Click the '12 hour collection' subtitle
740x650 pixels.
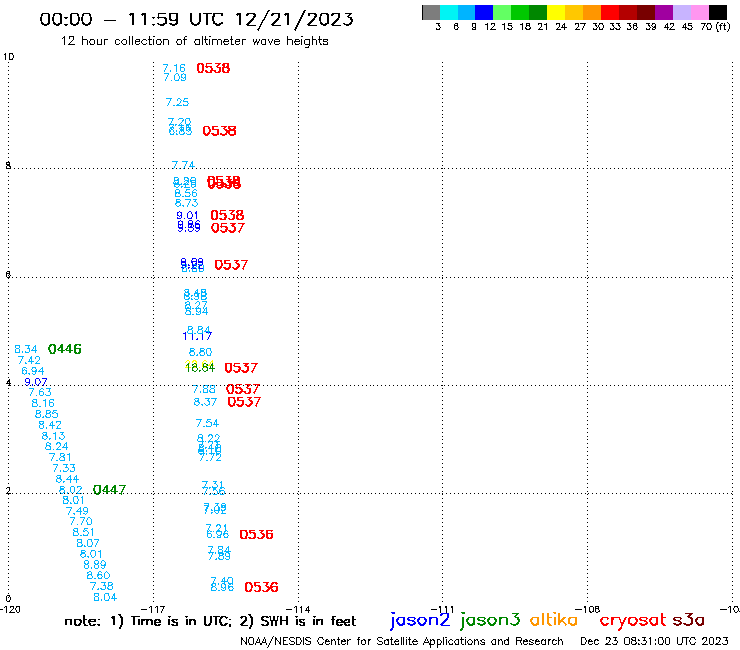194,41
